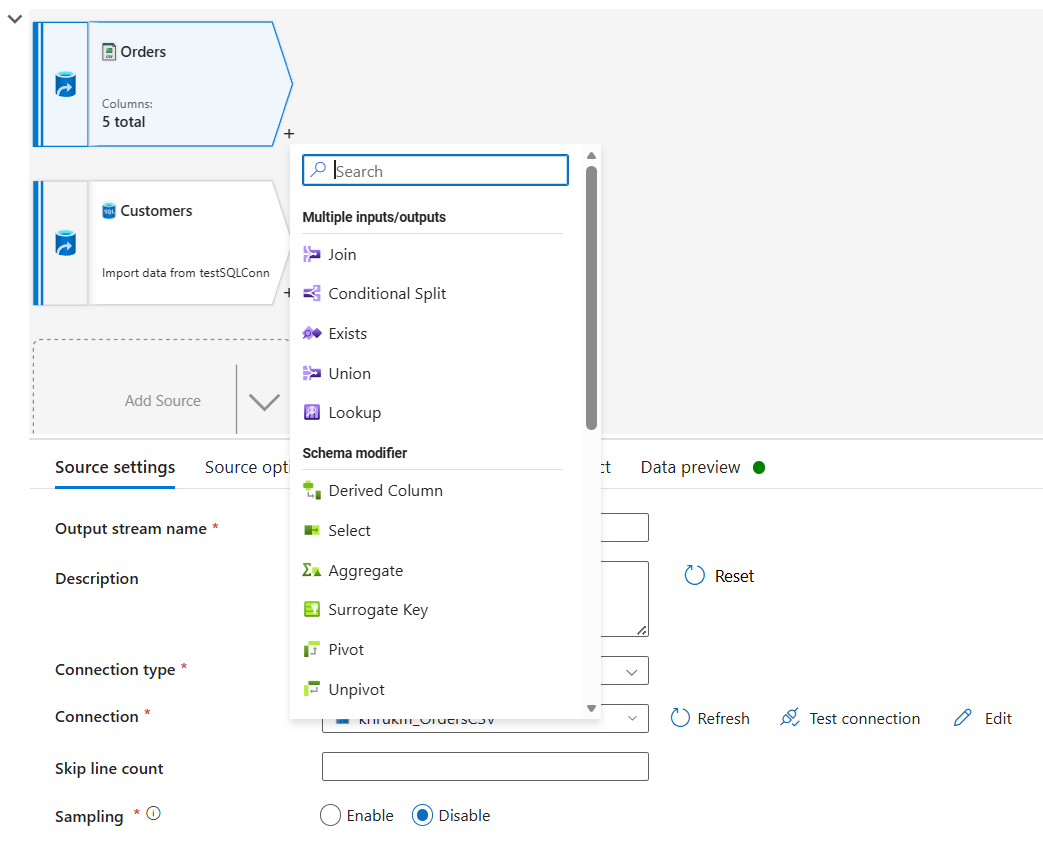This screenshot has height=860, width=1043.
Task: Collapse the data flow canvas chevron
Action: click(x=15, y=19)
